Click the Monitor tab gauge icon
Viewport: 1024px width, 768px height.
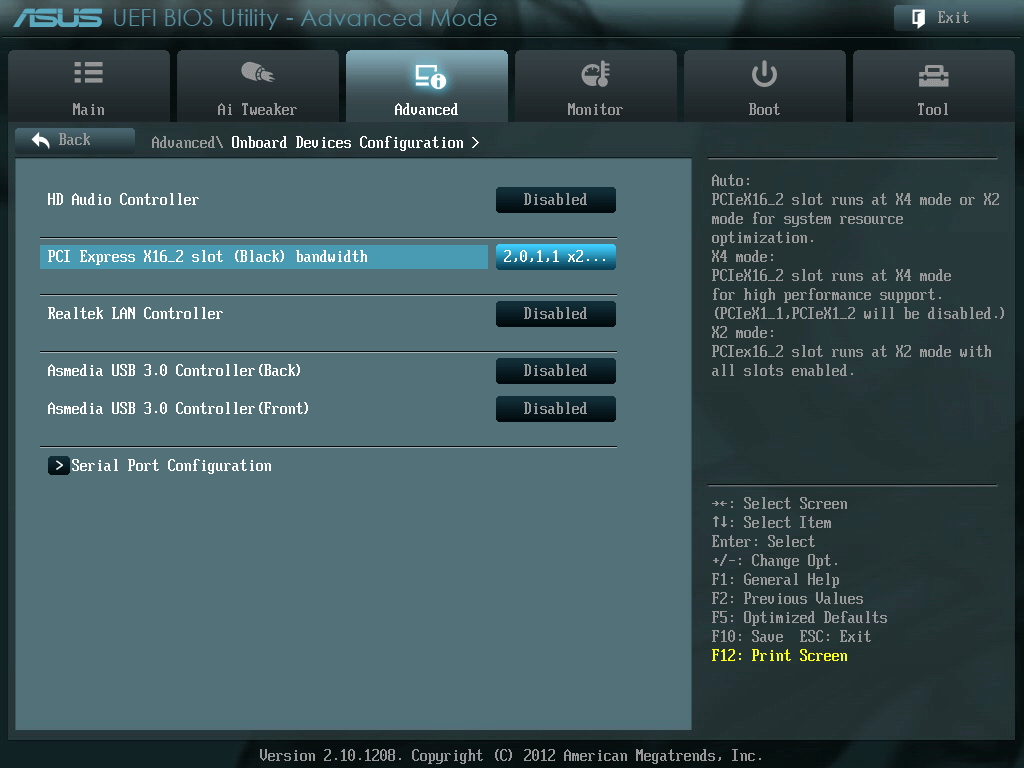(x=596, y=74)
